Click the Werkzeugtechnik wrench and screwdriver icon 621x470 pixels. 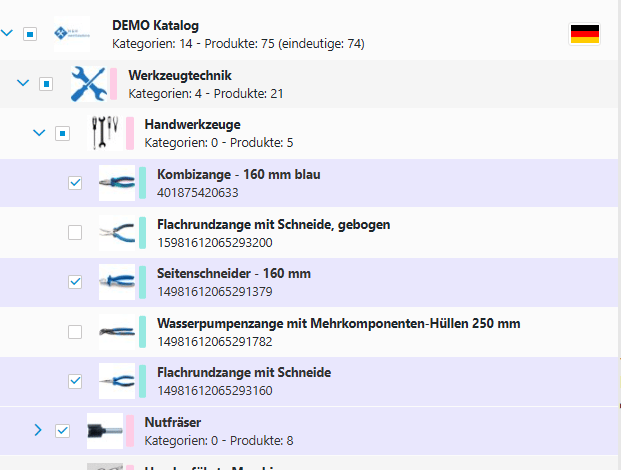89,84
